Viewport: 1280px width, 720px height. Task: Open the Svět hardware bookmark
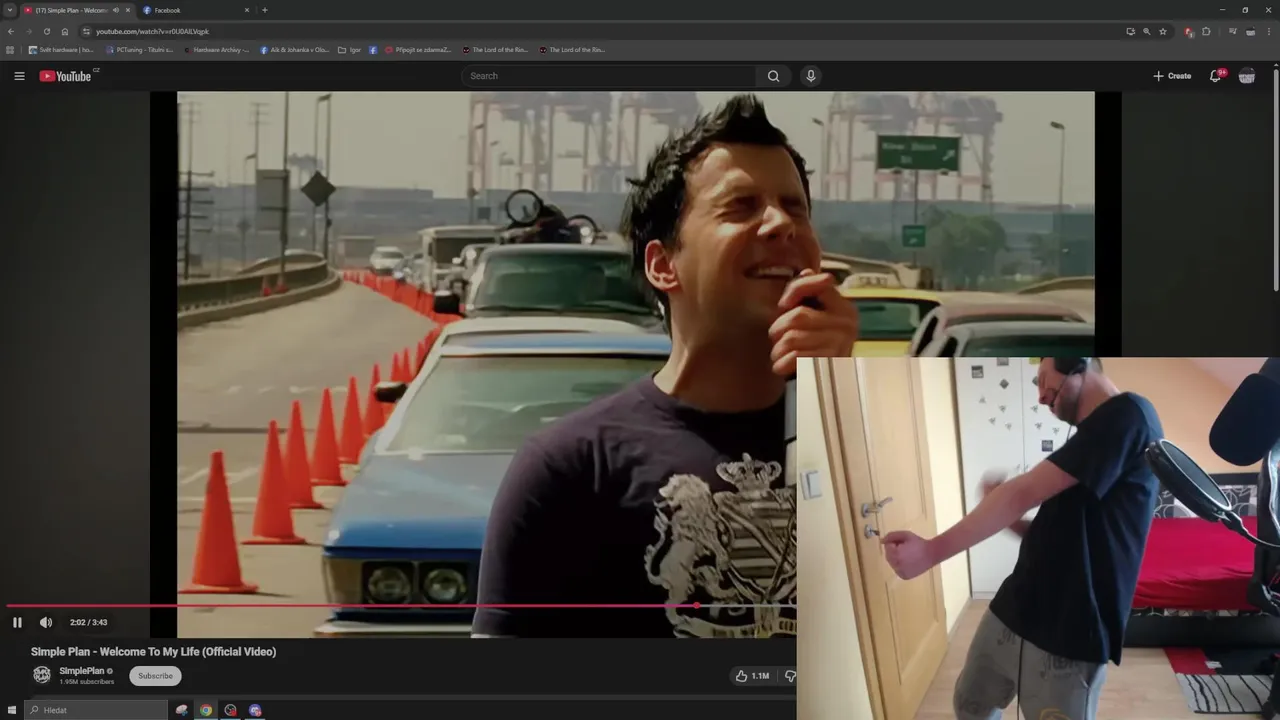61,50
